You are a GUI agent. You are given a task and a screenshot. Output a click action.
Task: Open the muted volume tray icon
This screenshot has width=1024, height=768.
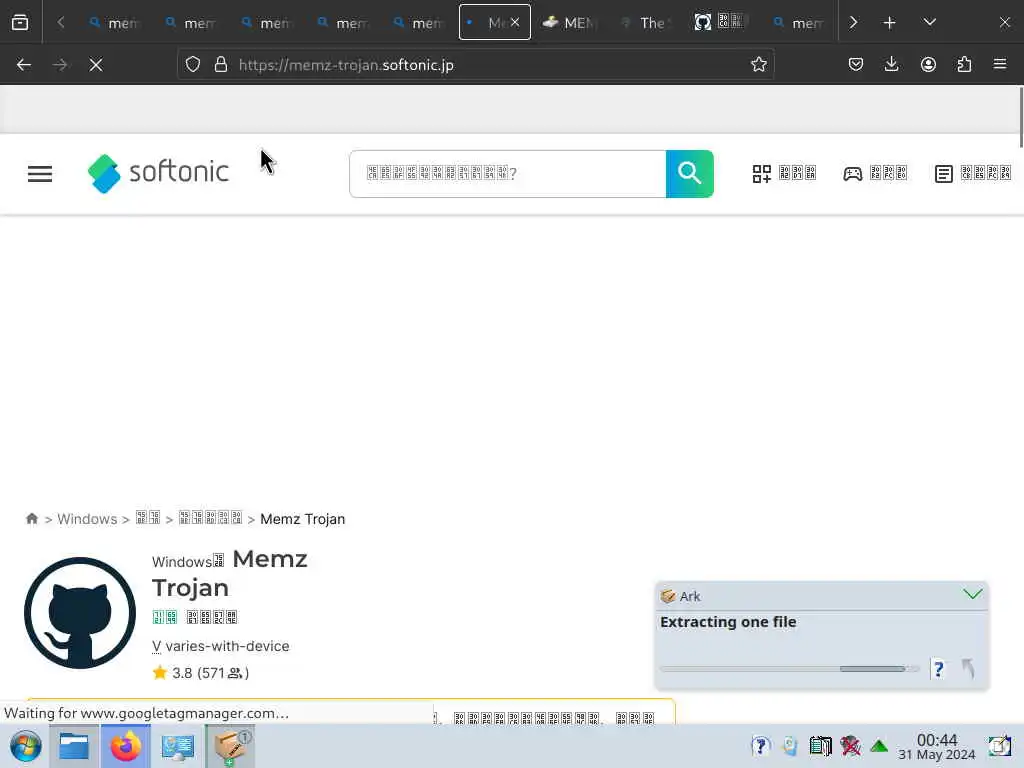click(x=850, y=746)
